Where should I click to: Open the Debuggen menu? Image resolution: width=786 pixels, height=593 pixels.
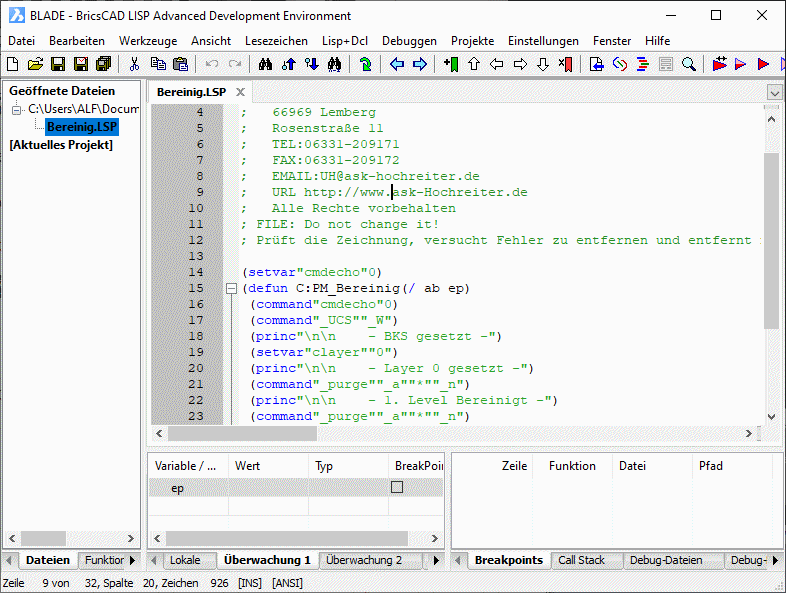pyautogui.click(x=409, y=41)
